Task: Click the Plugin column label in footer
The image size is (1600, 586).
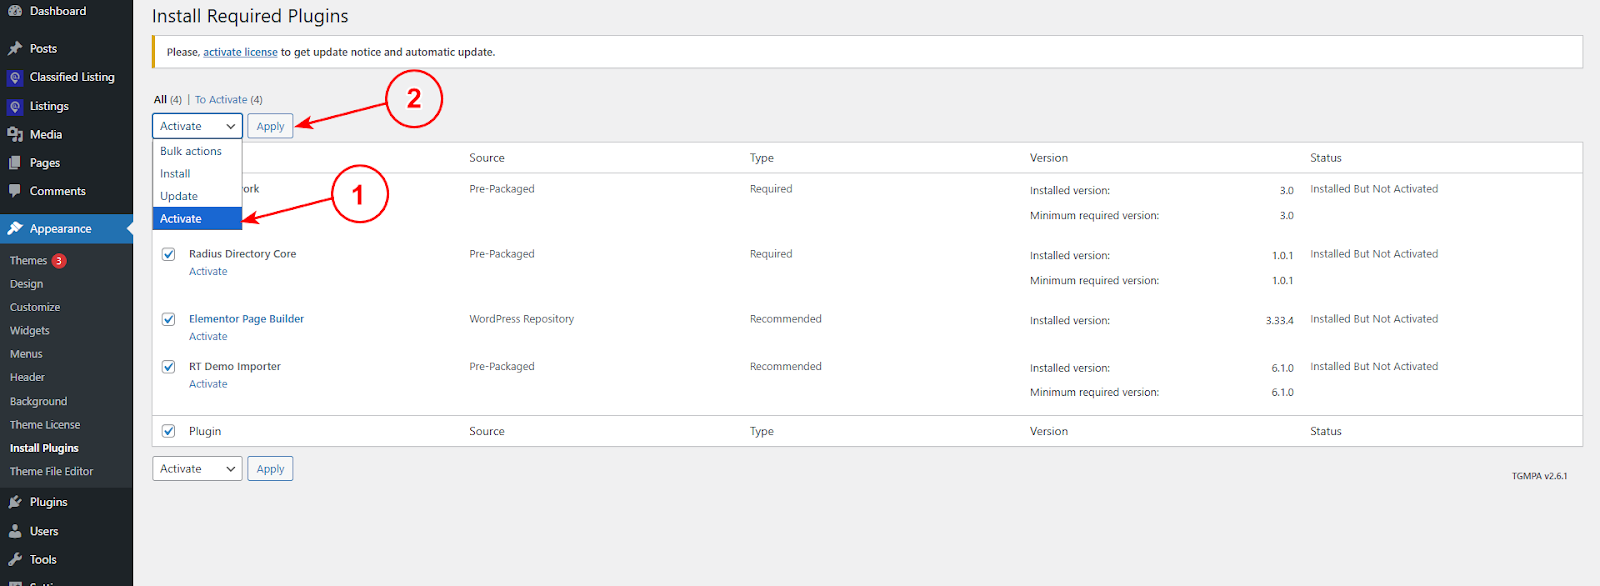Action: point(205,431)
